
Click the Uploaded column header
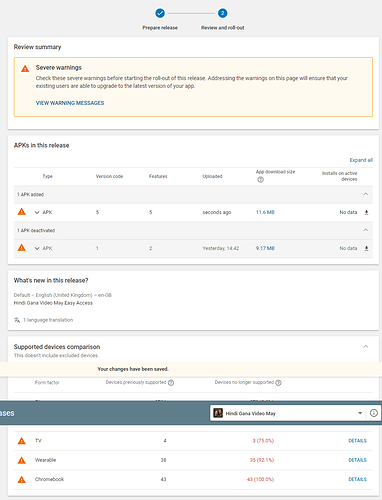[x=212, y=176]
